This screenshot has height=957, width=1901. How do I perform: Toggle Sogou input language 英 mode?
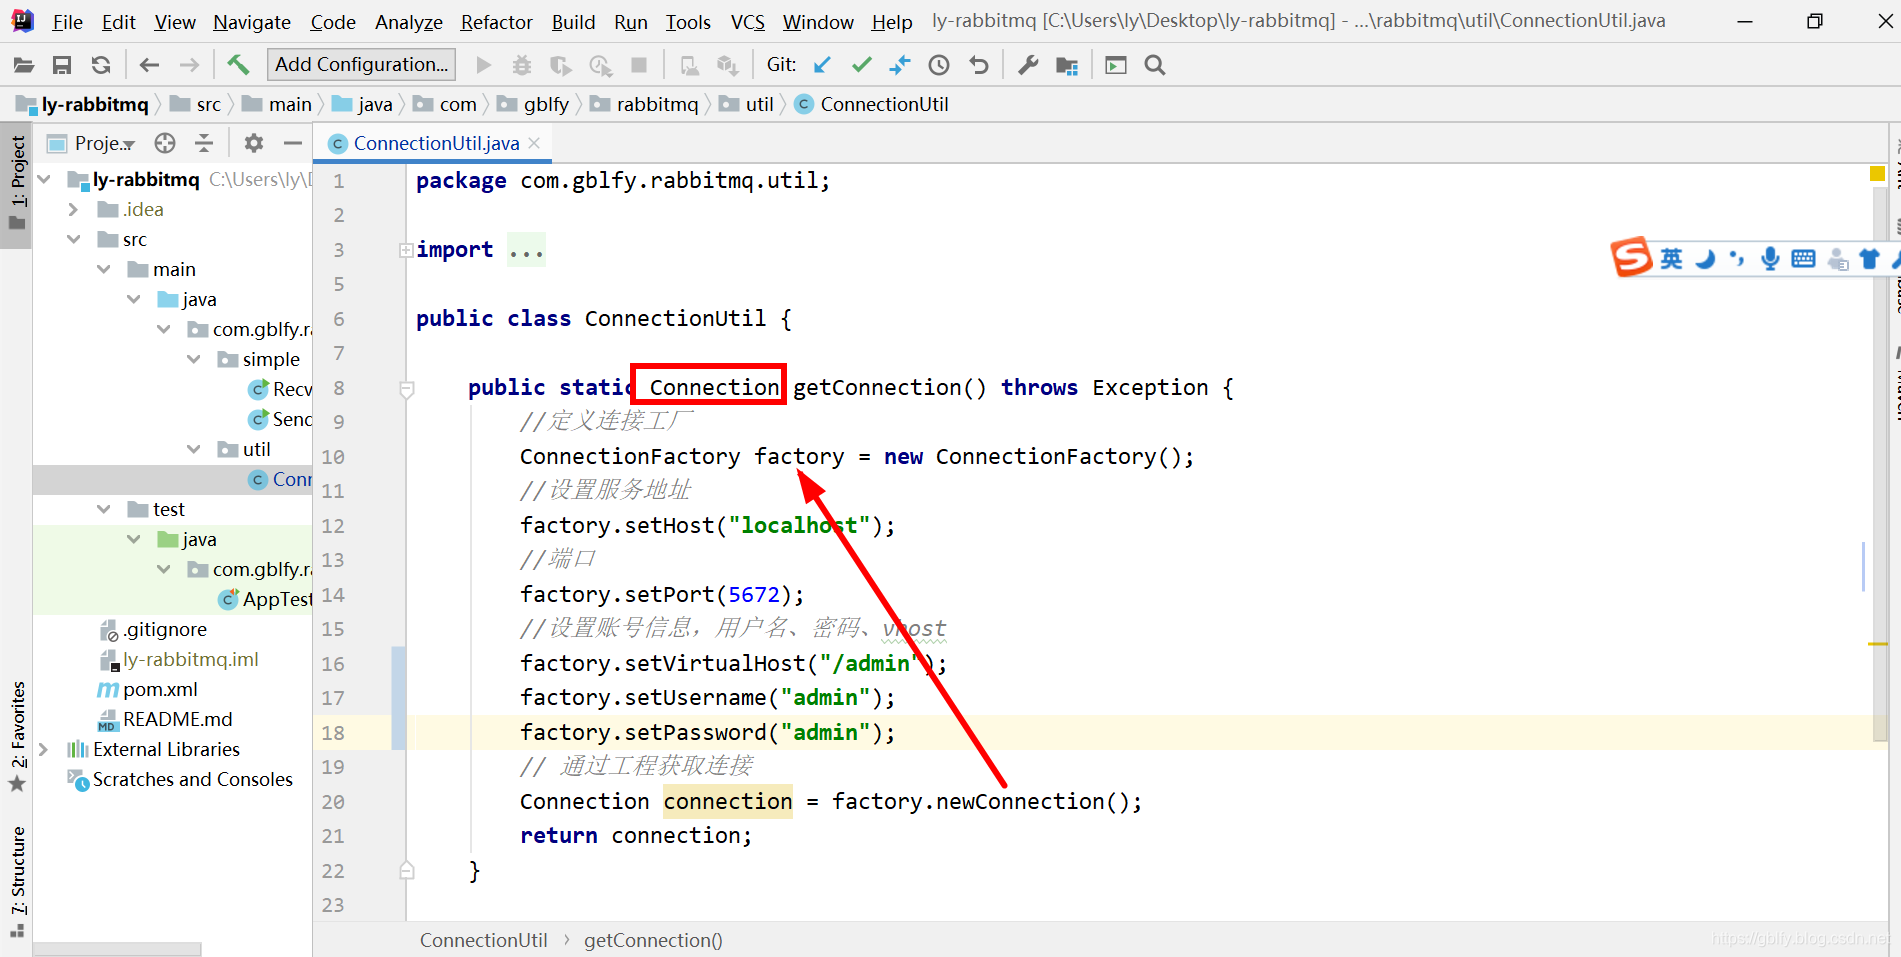pos(1671,259)
